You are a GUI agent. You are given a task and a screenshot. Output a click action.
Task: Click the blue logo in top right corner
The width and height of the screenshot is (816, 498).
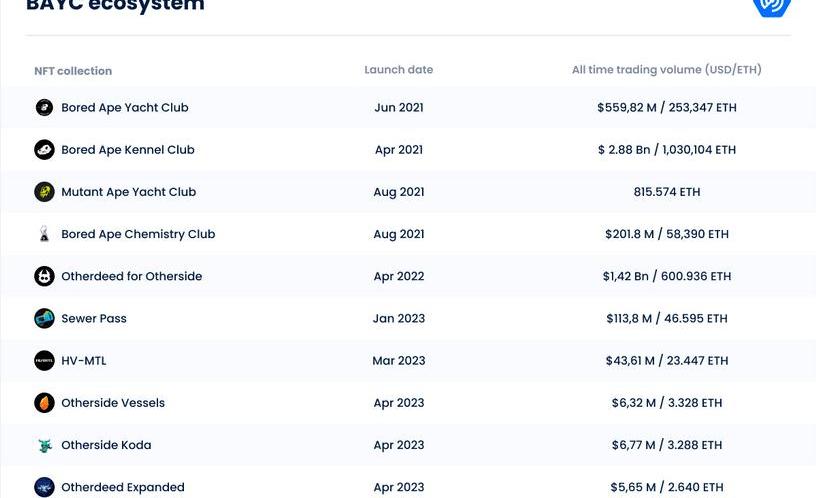pos(771,6)
